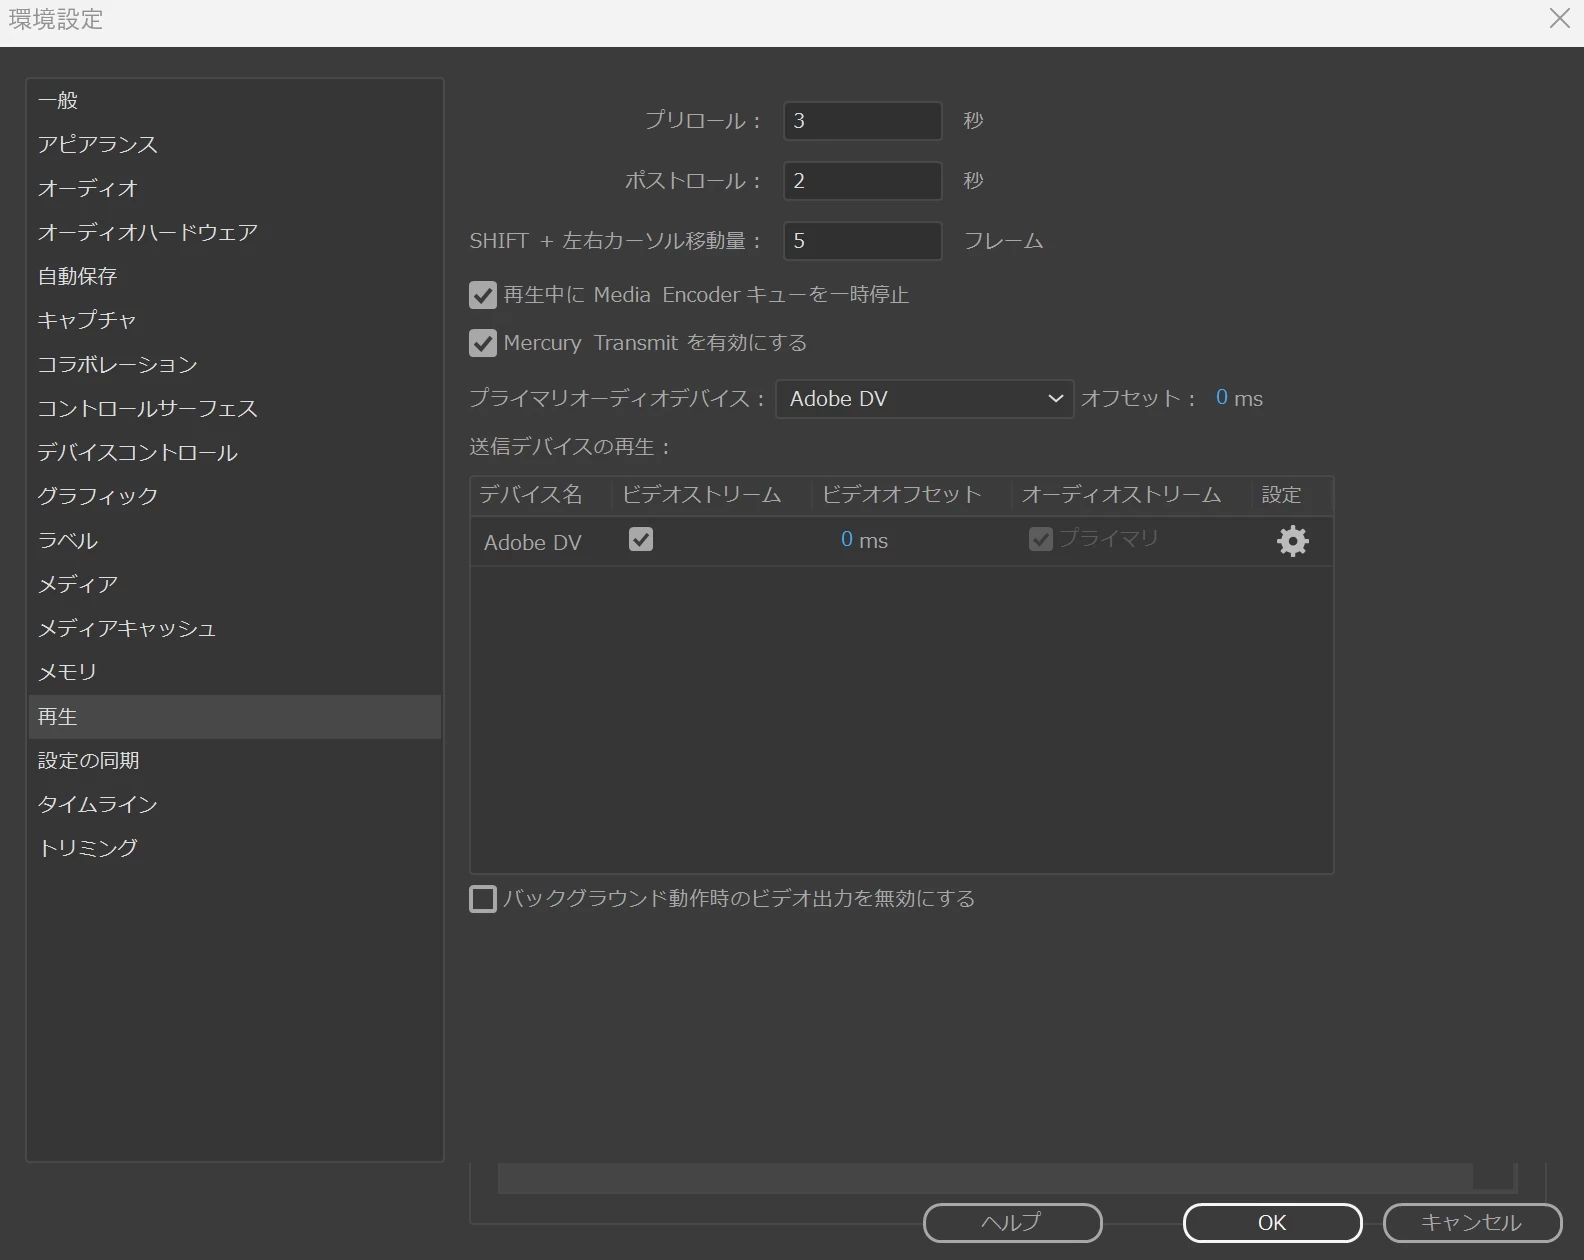Viewport: 1584px width, 1260px height.
Task: Click Adobe DV ビデオオフセット 0 ms value
Action: tap(864, 540)
